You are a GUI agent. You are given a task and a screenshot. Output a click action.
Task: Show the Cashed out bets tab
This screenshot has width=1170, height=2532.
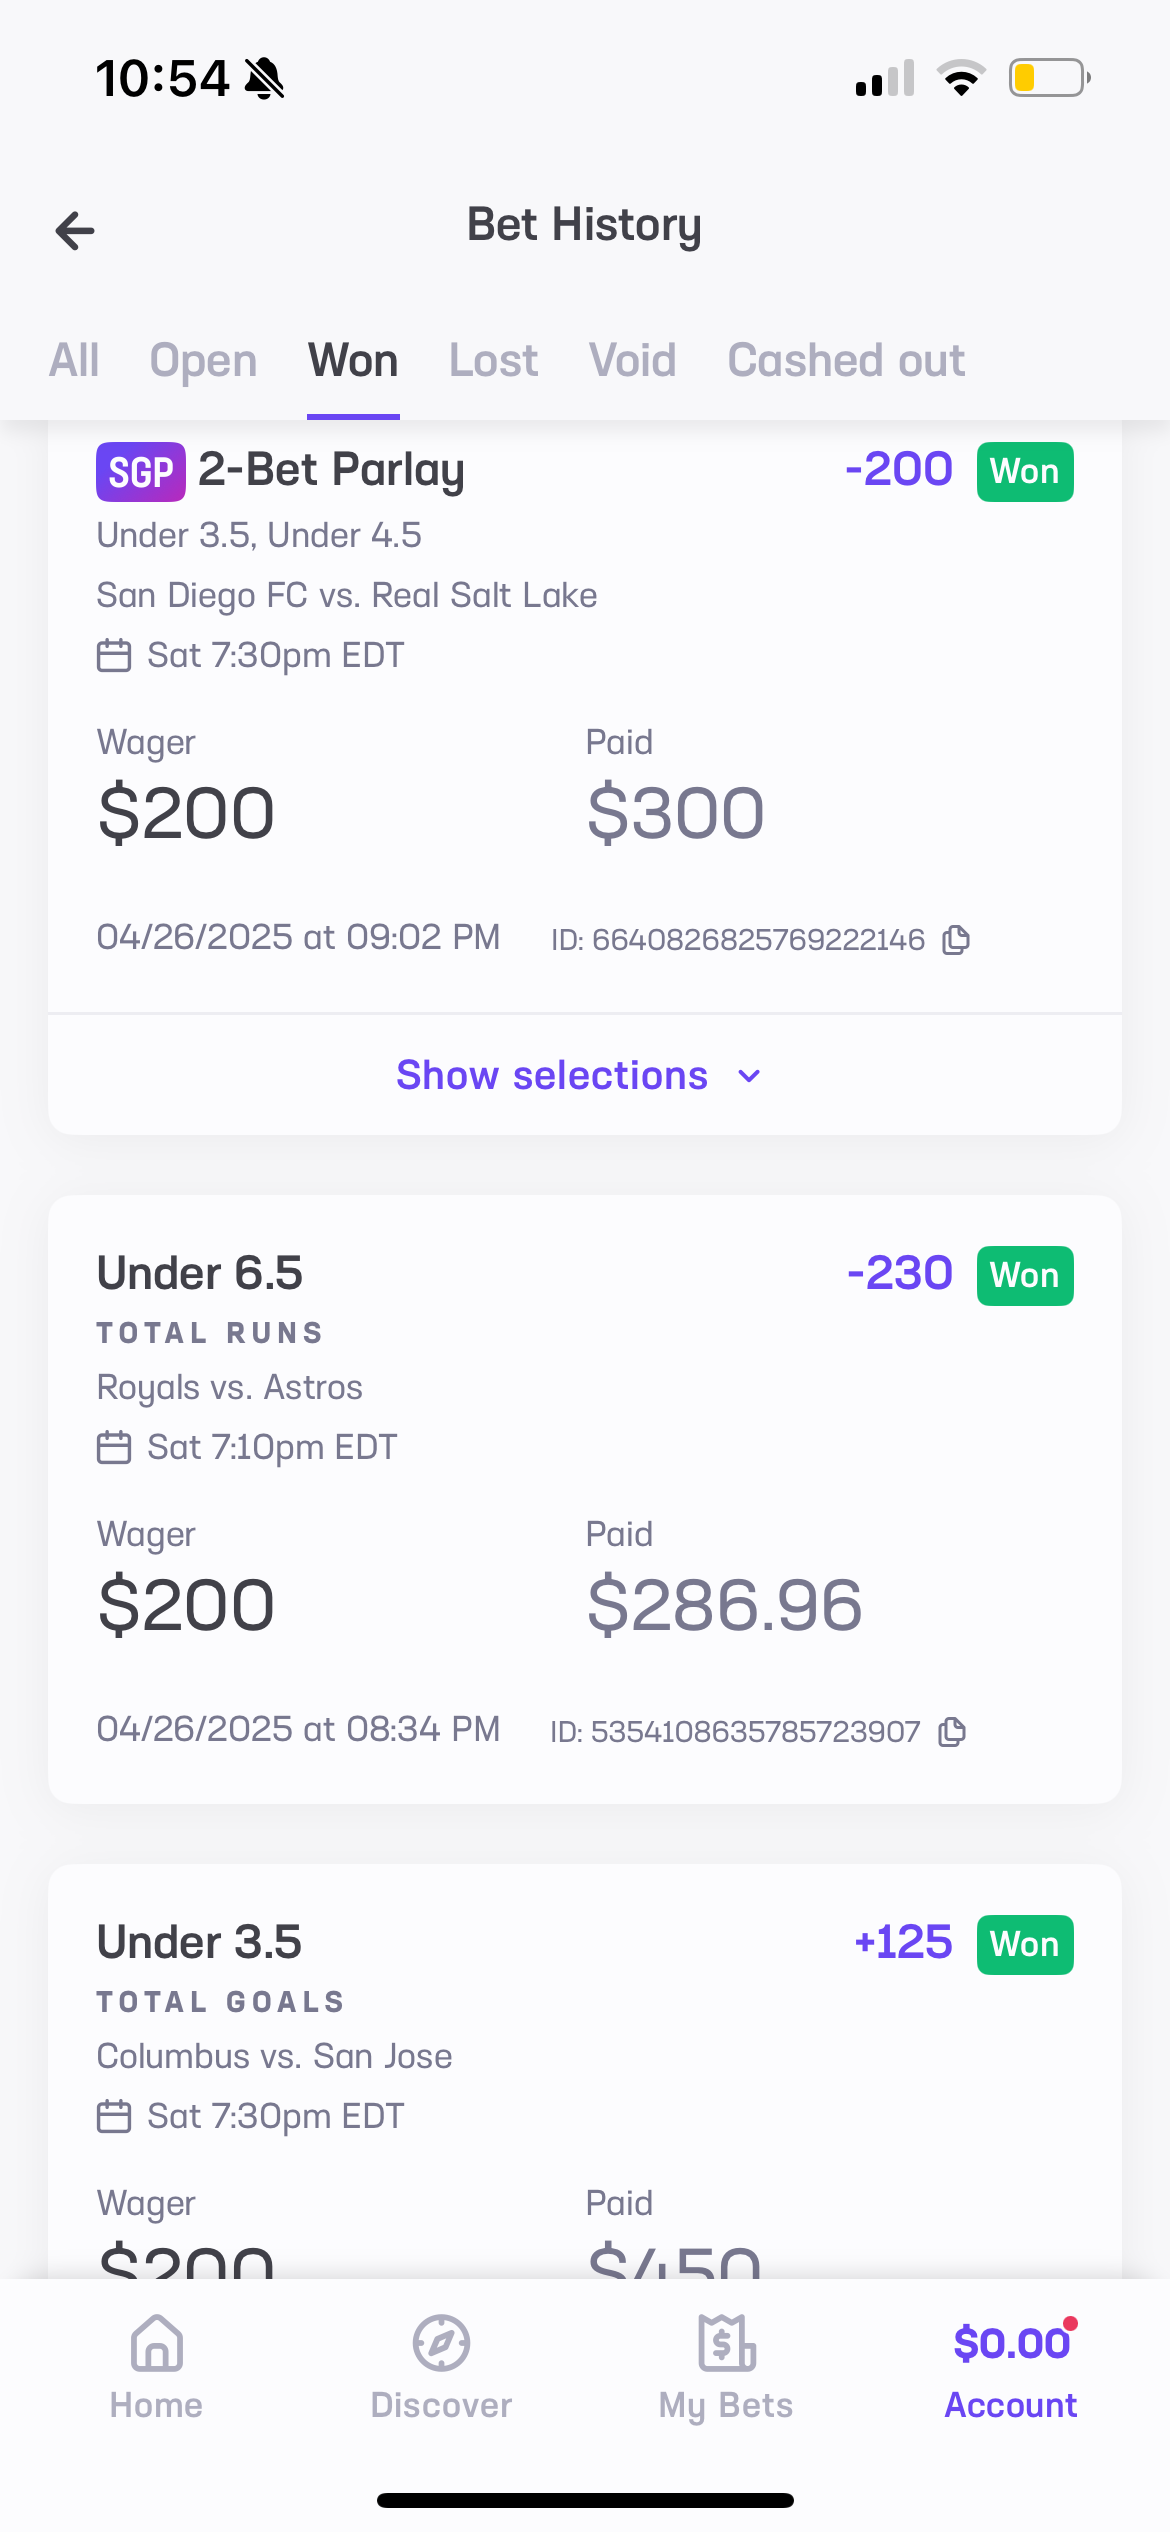(x=846, y=361)
